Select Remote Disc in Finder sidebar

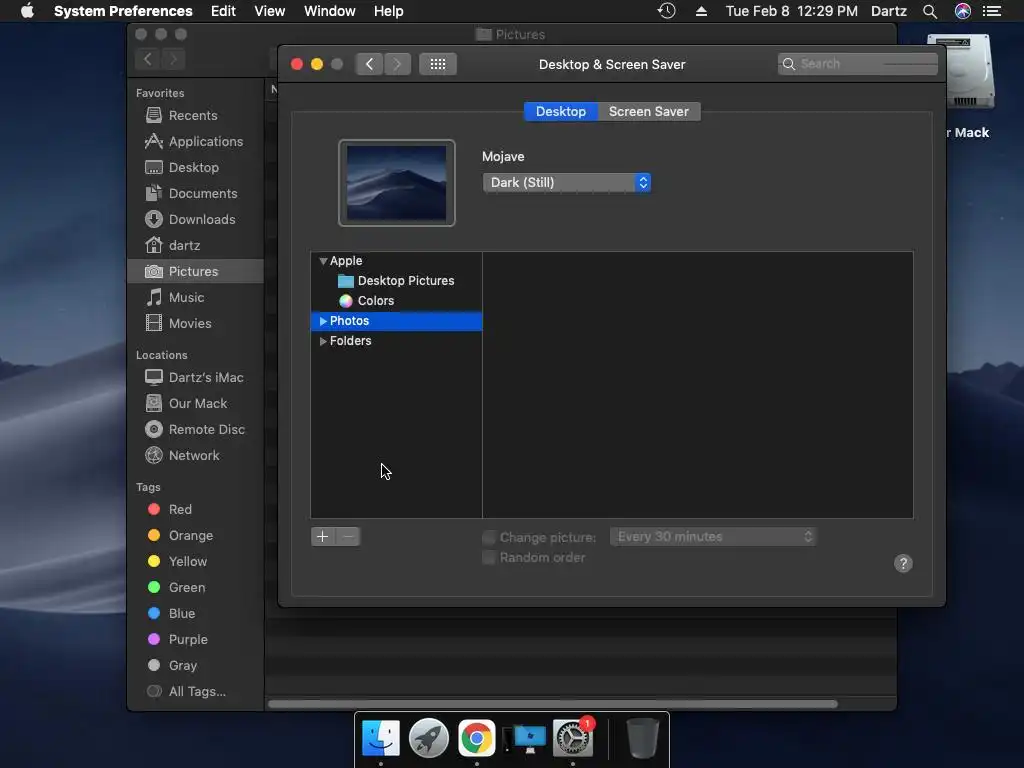click(195, 430)
